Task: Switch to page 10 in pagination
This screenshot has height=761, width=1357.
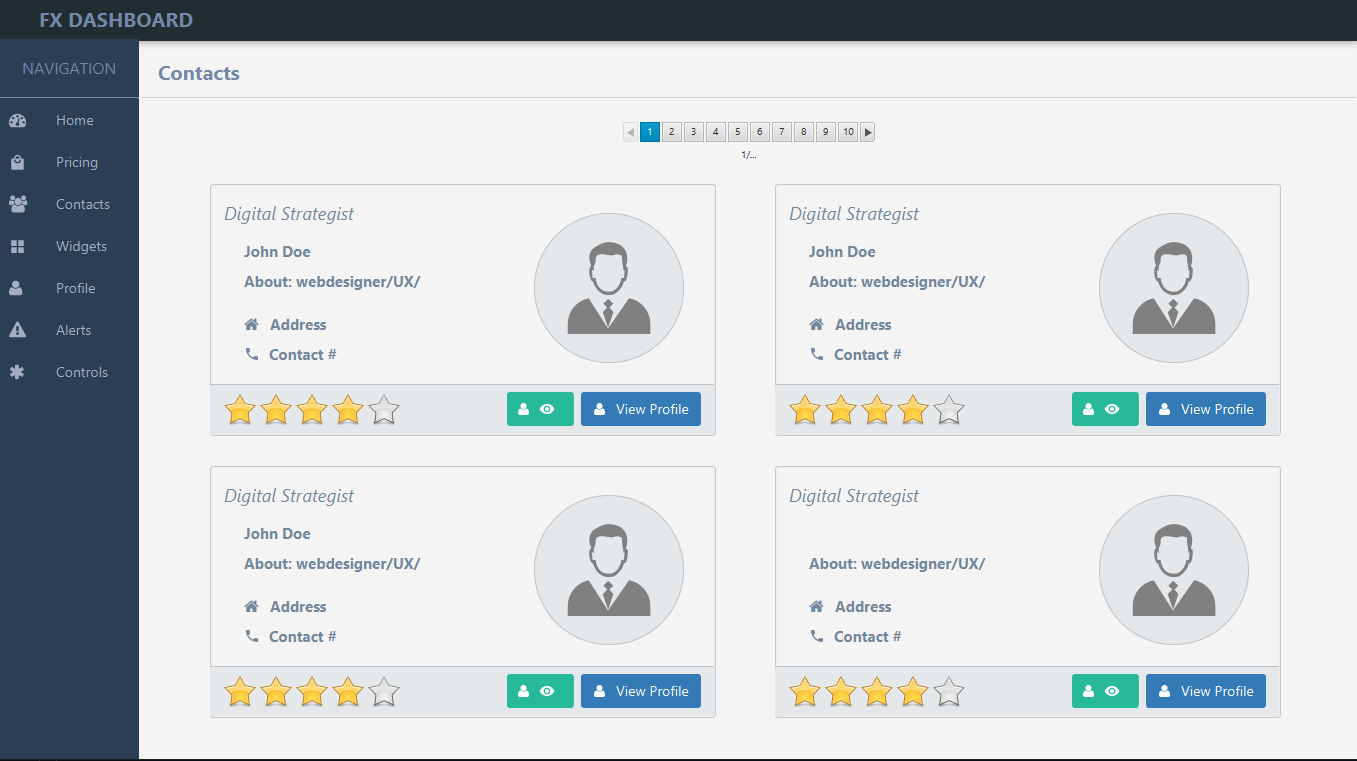Action: click(x=847, y=131)
